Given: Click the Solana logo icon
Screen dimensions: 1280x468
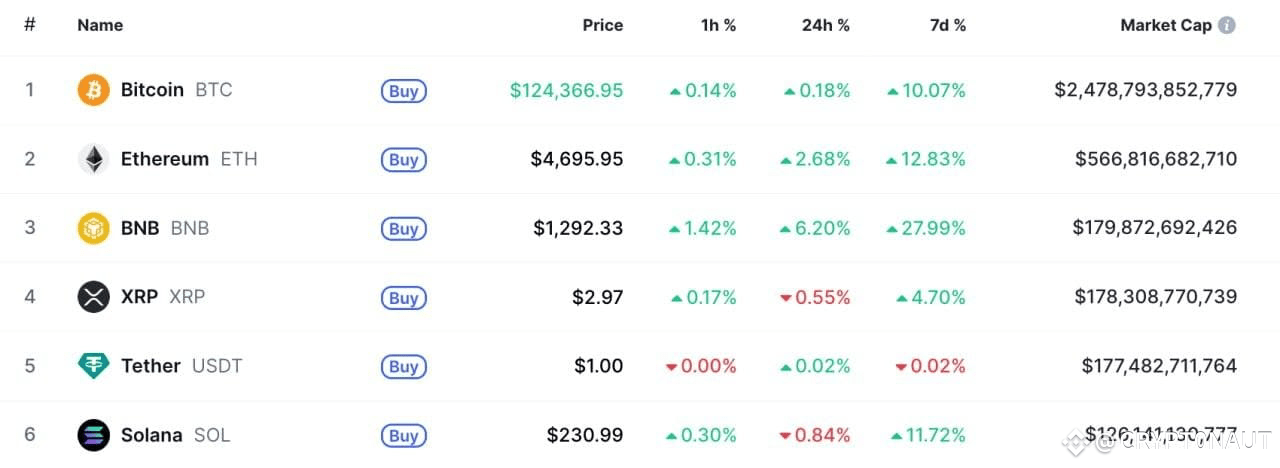Looking at the screenshot, I should coord(94,435).
